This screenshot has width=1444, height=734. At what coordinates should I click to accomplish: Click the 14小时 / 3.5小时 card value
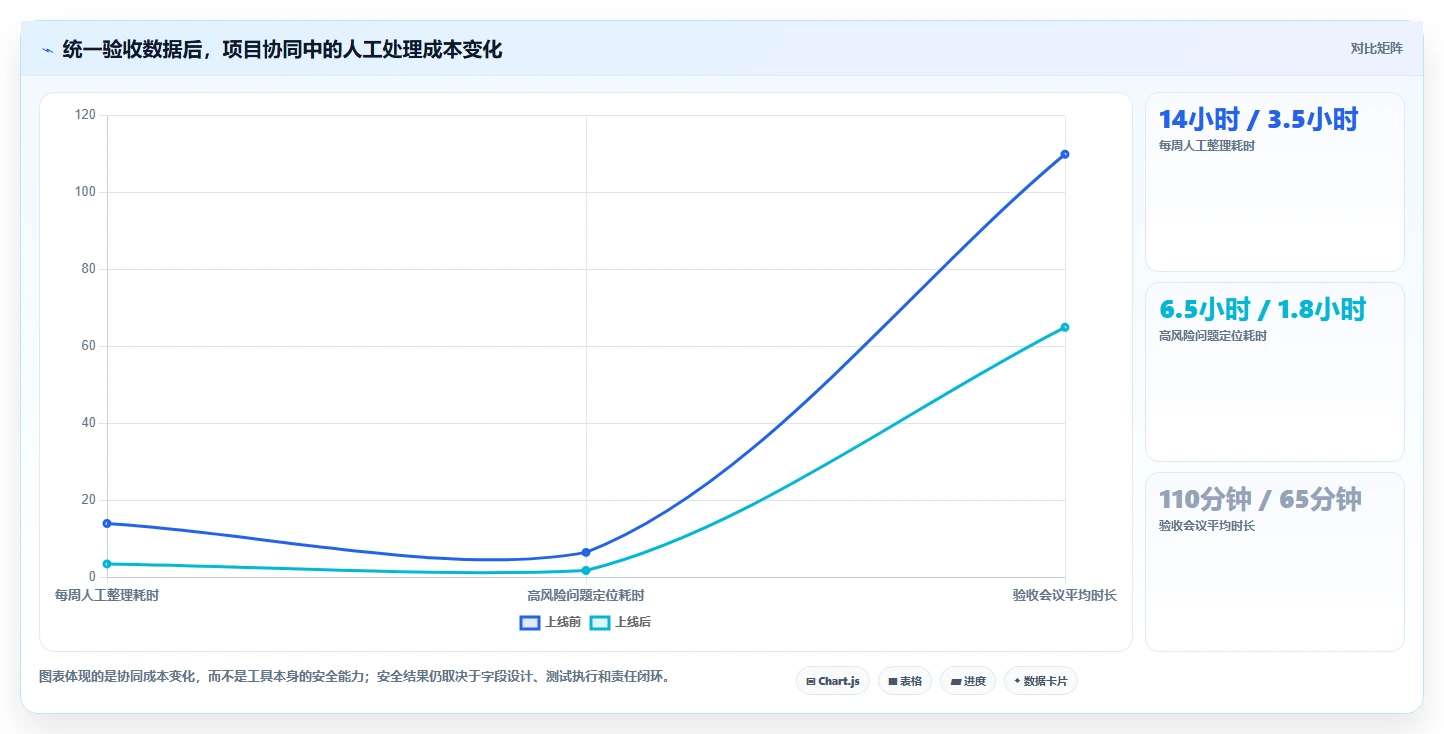[x=1258, y=120]
